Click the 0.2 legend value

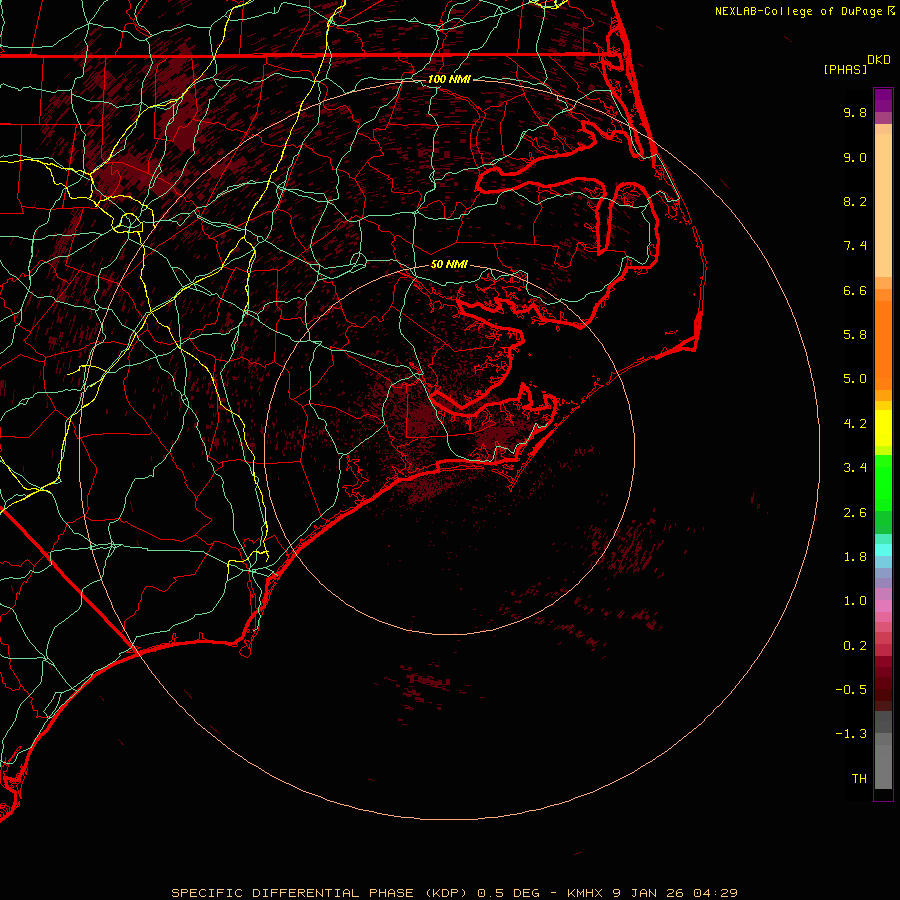[x=855, y=646]
